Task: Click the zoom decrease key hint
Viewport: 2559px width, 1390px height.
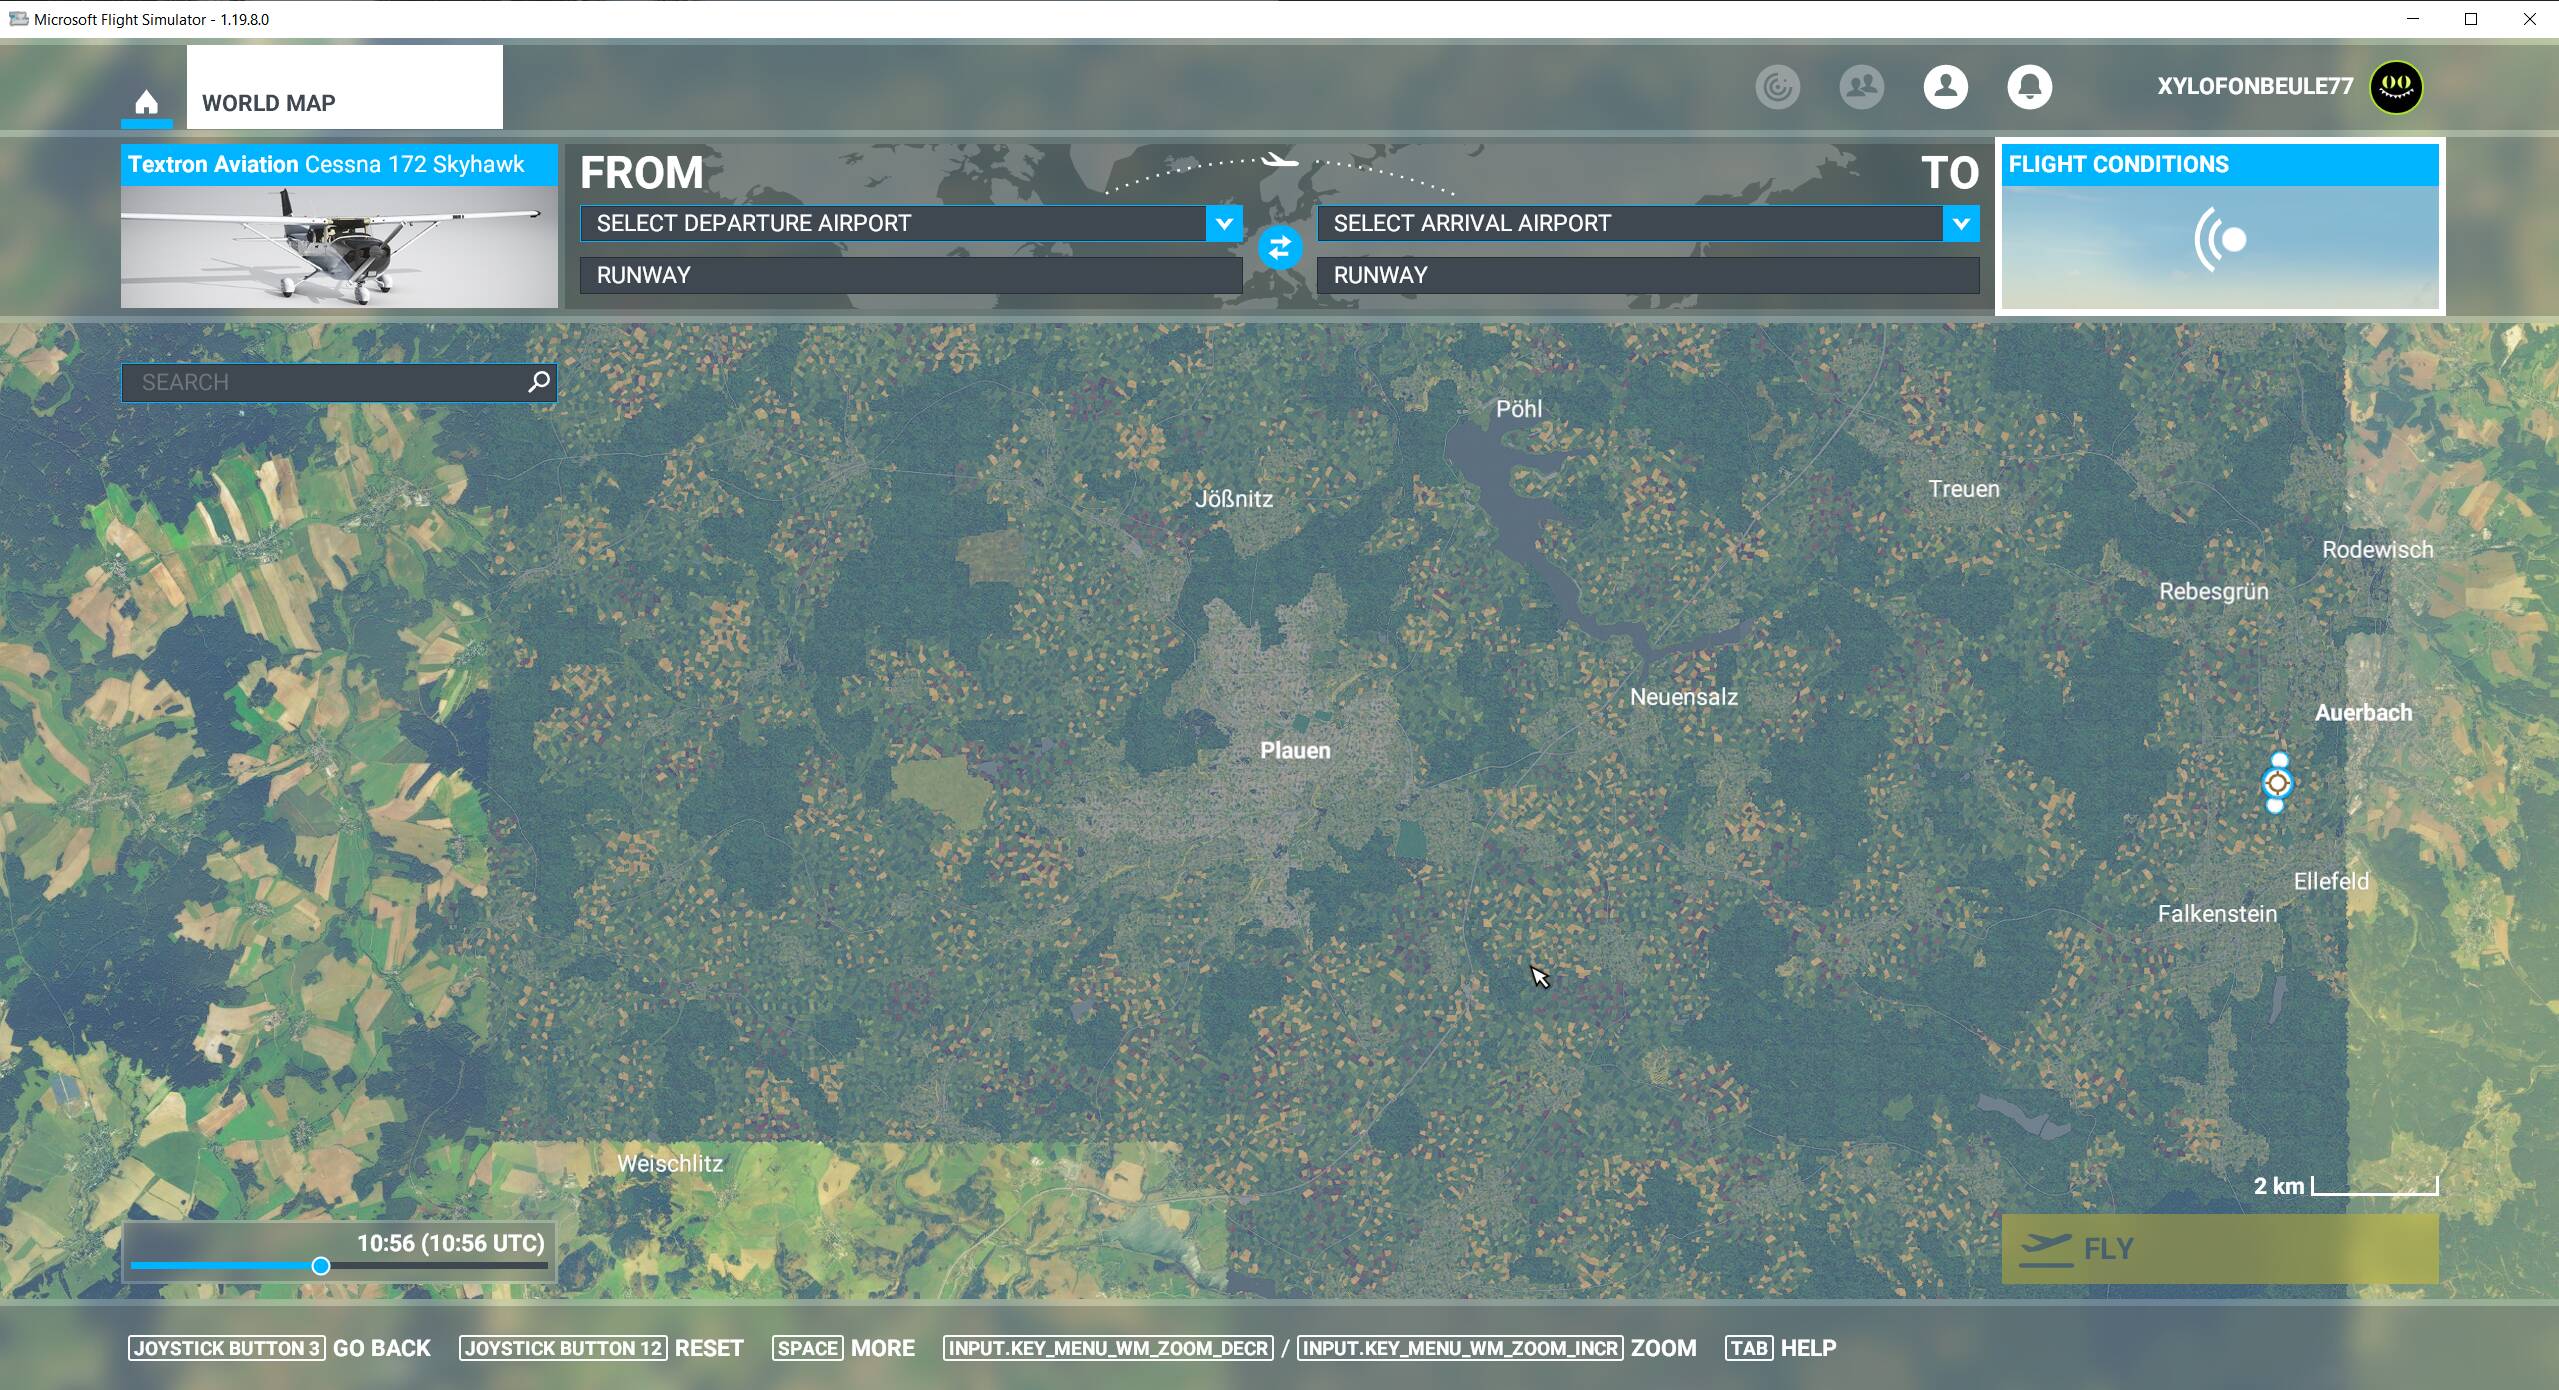Action: coord(1108,1348)
